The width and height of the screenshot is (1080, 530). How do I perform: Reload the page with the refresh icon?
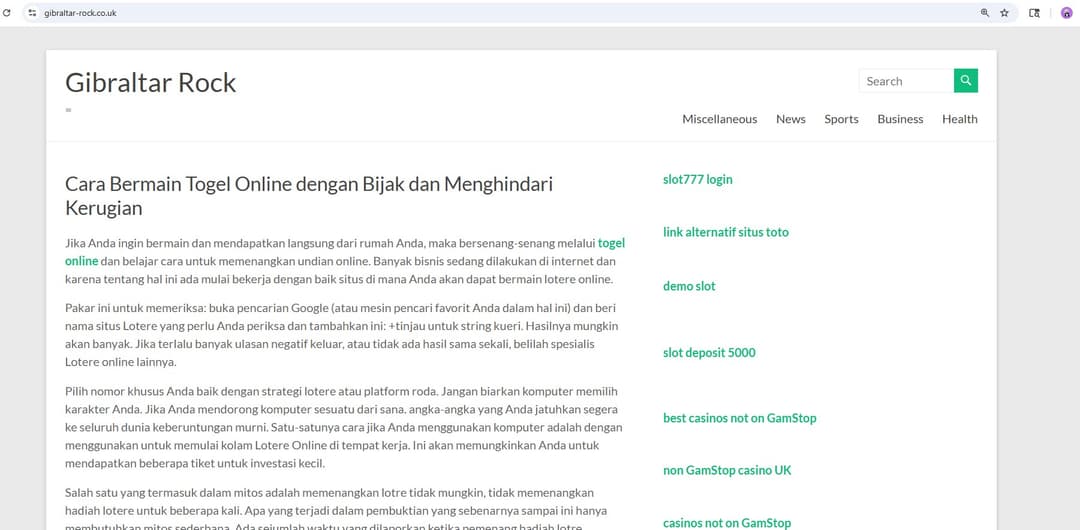(x=7, y=12)
